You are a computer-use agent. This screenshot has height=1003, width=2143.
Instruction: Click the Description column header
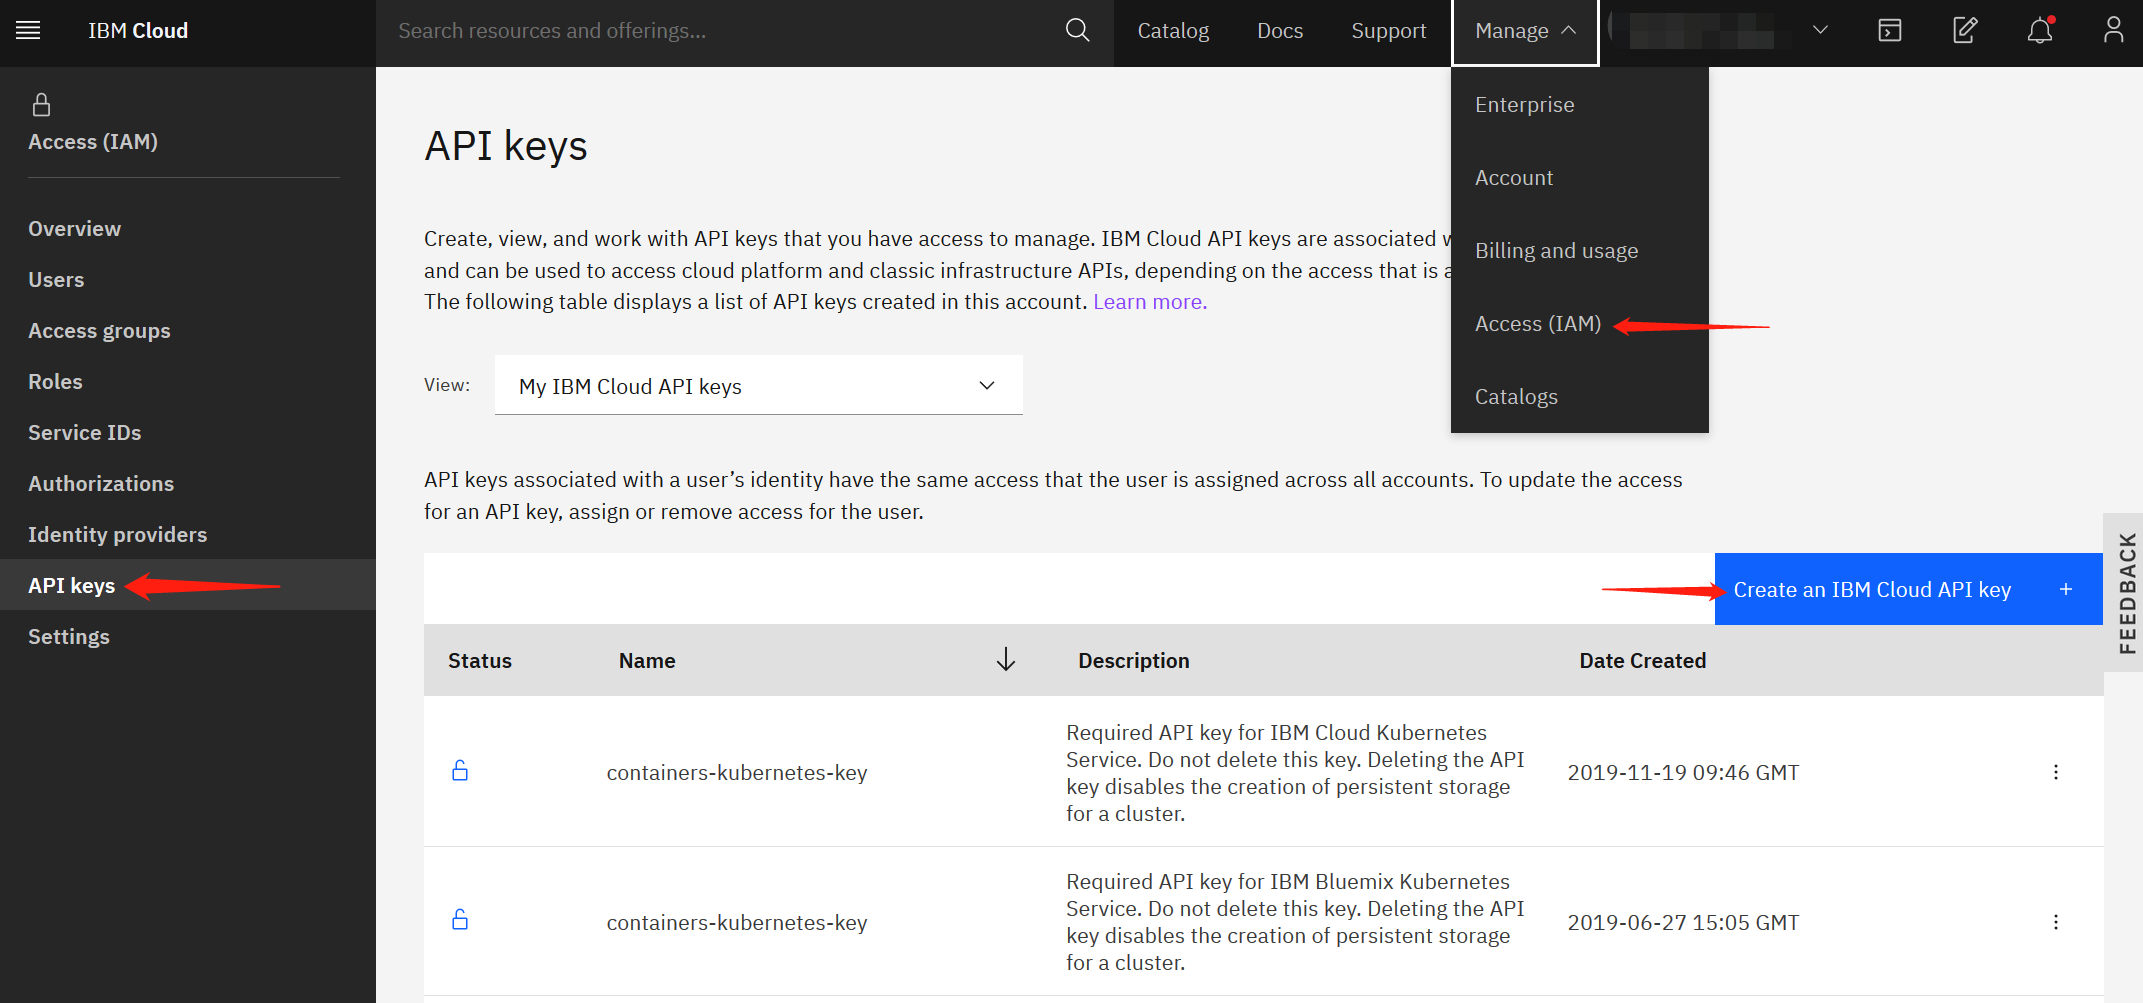1134,661
